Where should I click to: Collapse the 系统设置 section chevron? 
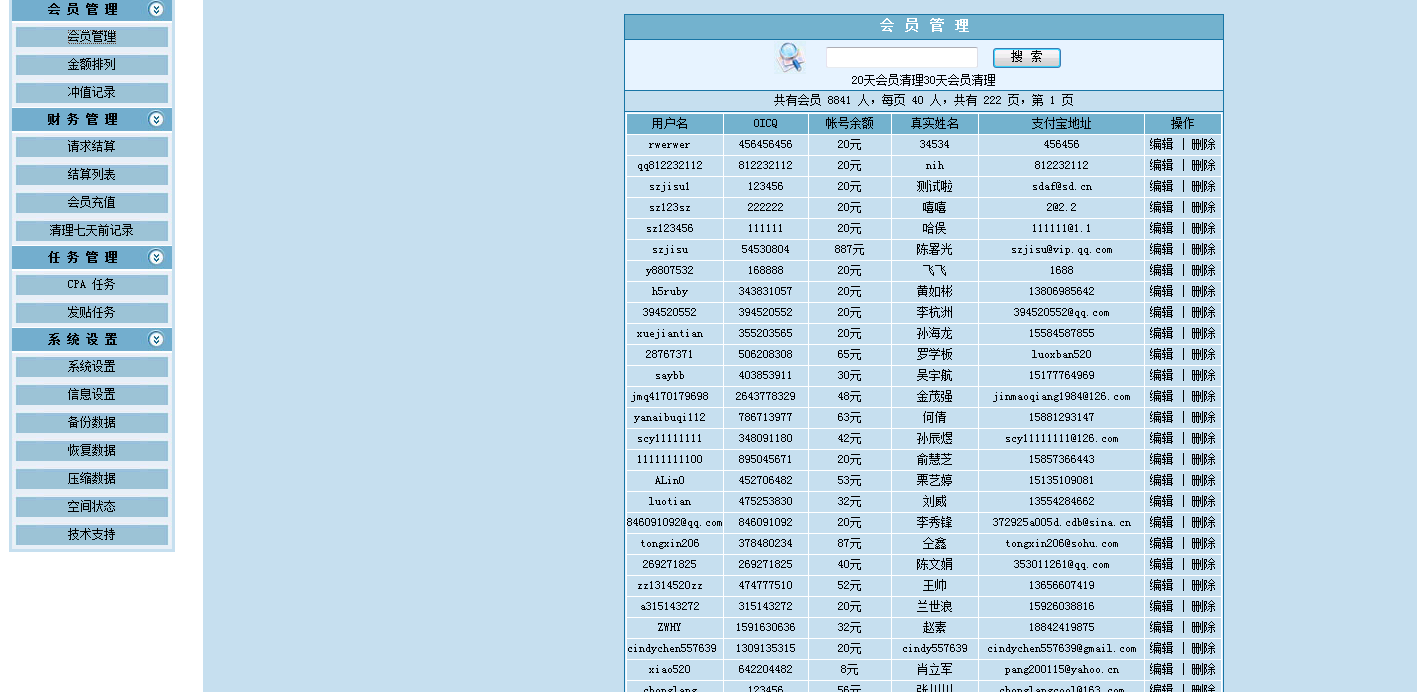tap(156, 339)
